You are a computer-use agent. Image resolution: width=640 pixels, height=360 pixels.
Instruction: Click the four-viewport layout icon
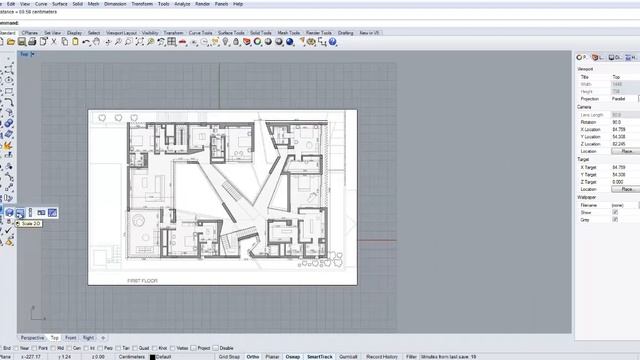pos(172,42)
